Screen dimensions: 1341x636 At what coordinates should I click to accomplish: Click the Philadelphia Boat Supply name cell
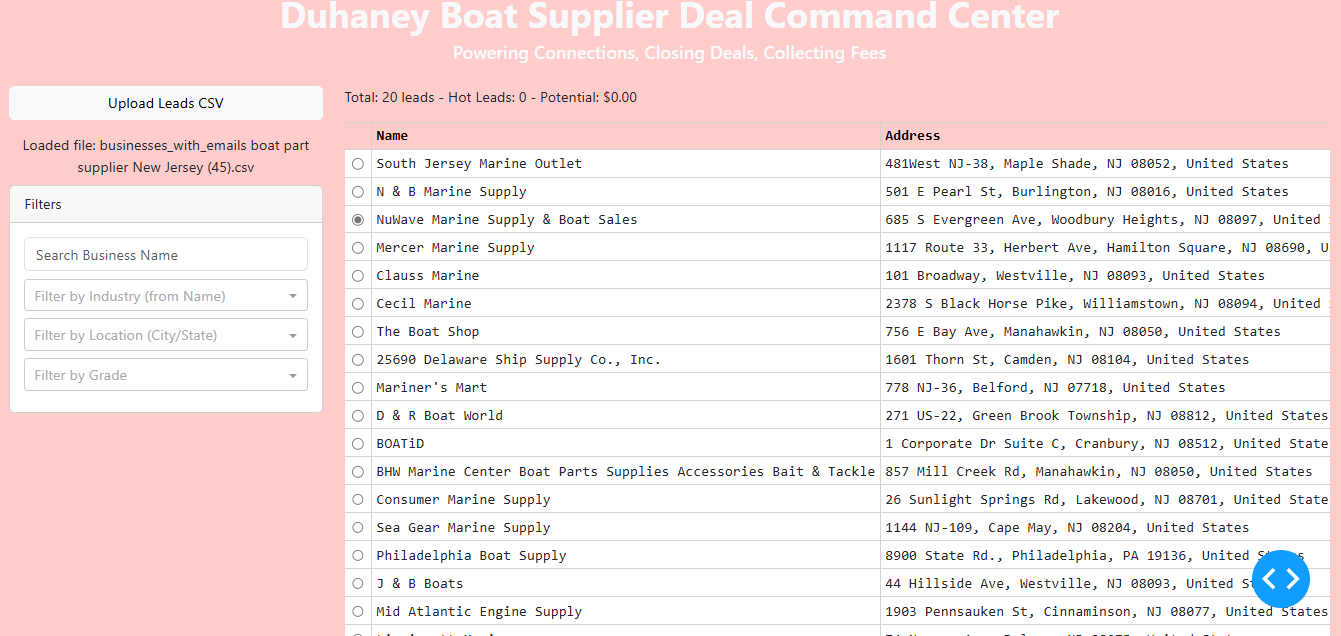(471, 556)
